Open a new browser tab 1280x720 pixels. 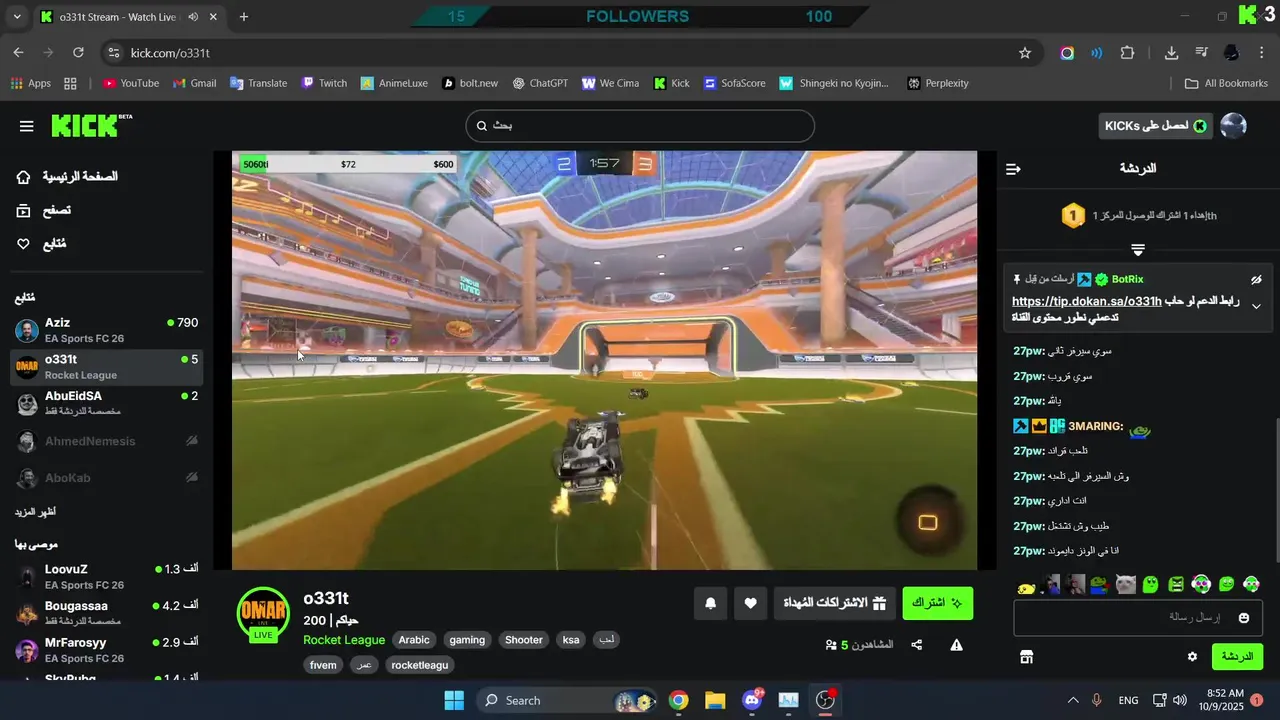click(243, 17)
